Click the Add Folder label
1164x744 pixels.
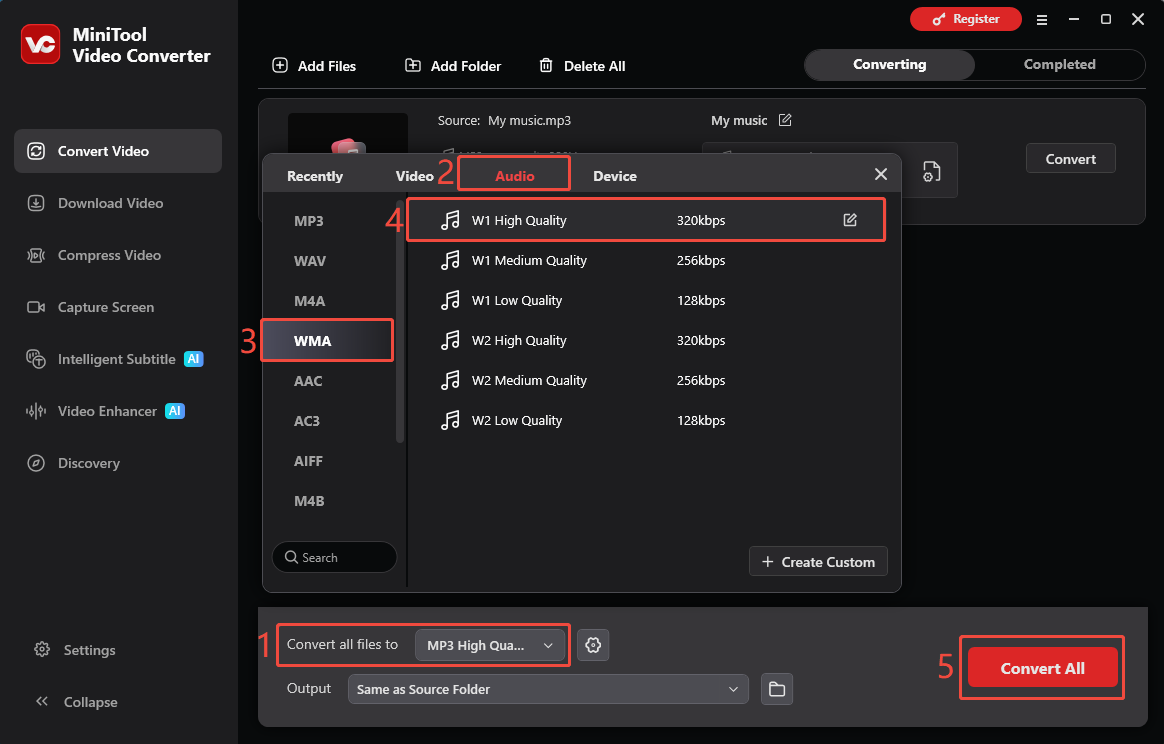(465, 66)
